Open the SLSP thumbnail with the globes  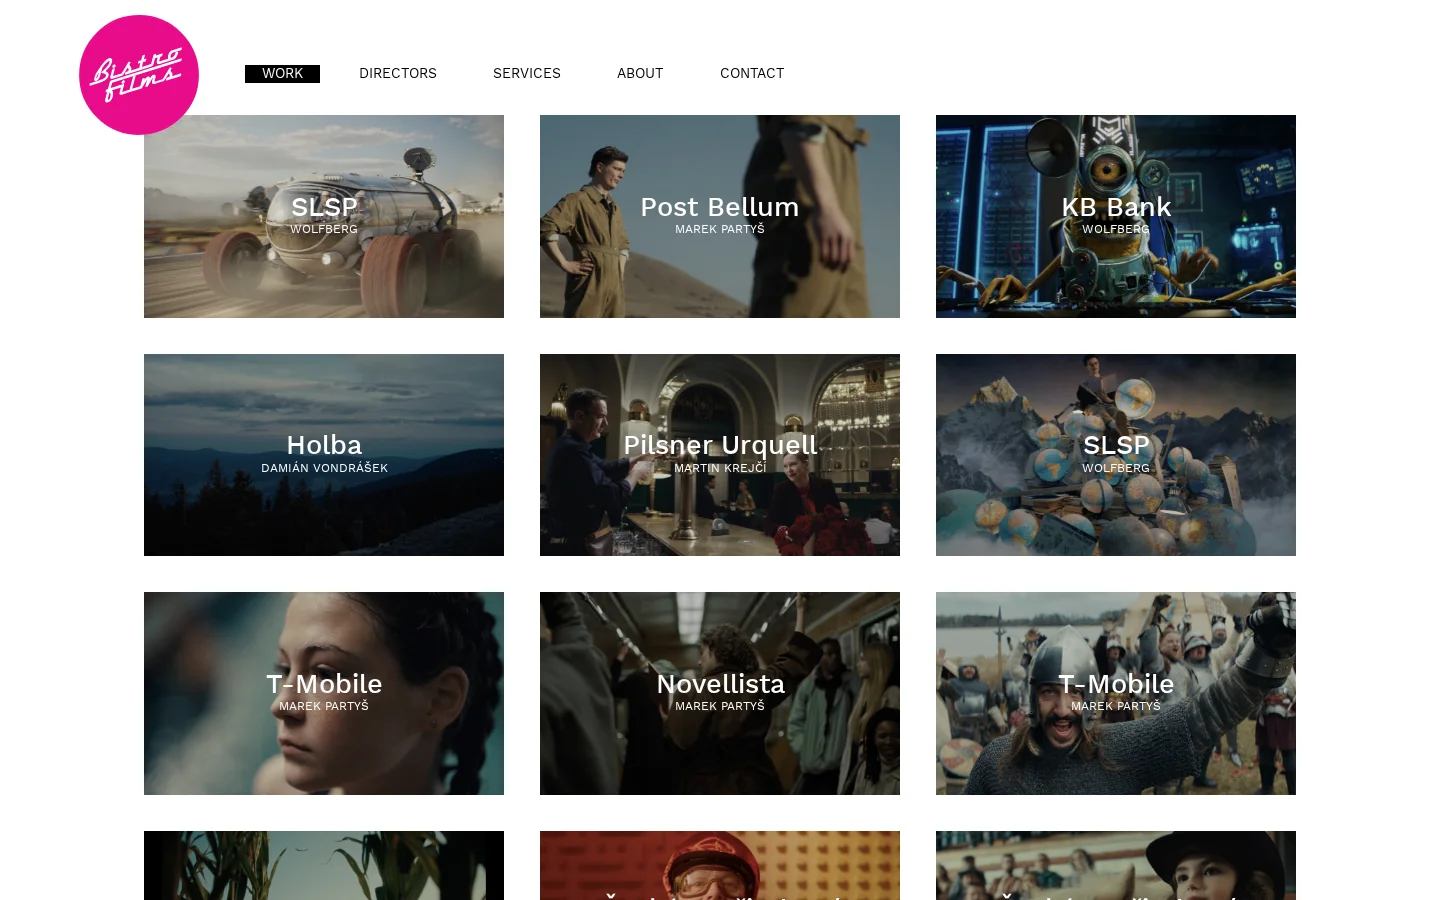(1116, 455)
